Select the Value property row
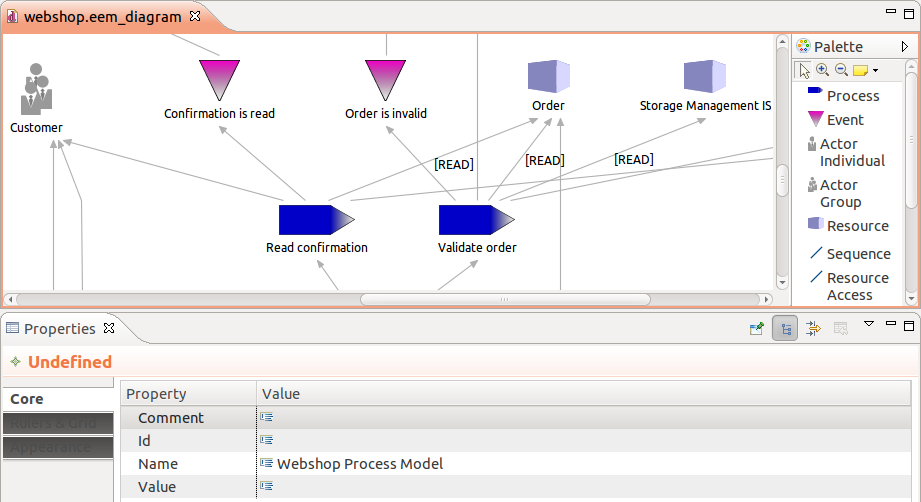 pyautogui.click(x=516, y=486)
